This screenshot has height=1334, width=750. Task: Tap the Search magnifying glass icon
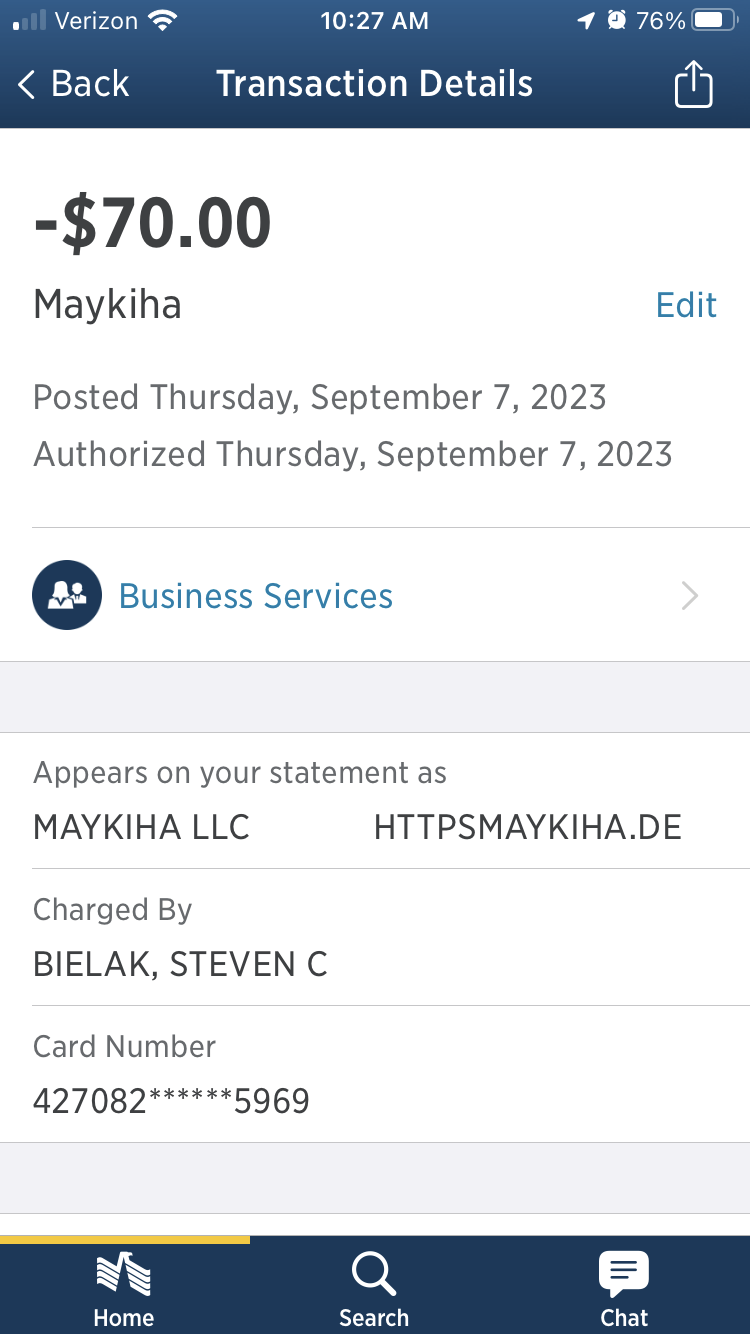point(373,1275)
